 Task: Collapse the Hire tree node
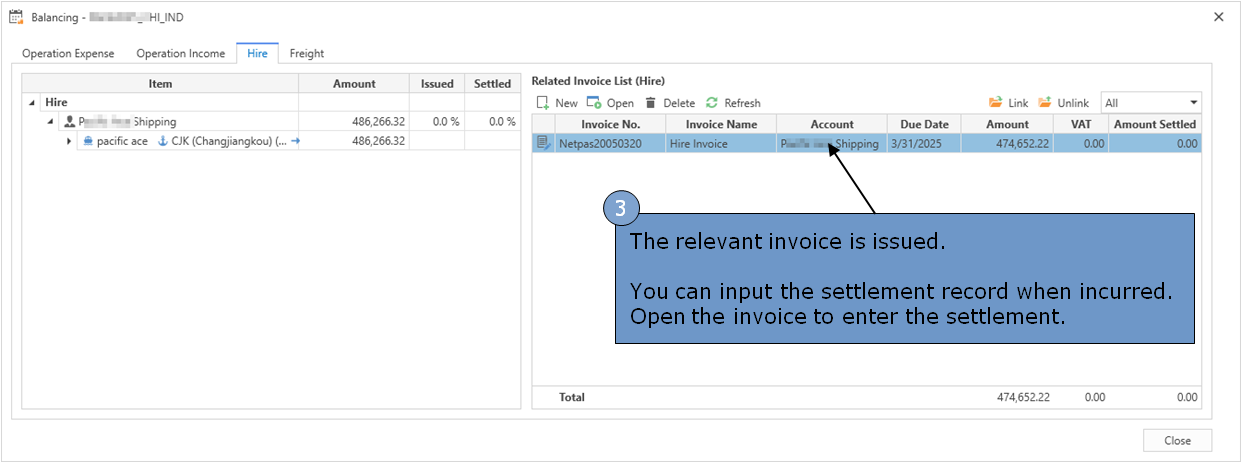point(33,103)
